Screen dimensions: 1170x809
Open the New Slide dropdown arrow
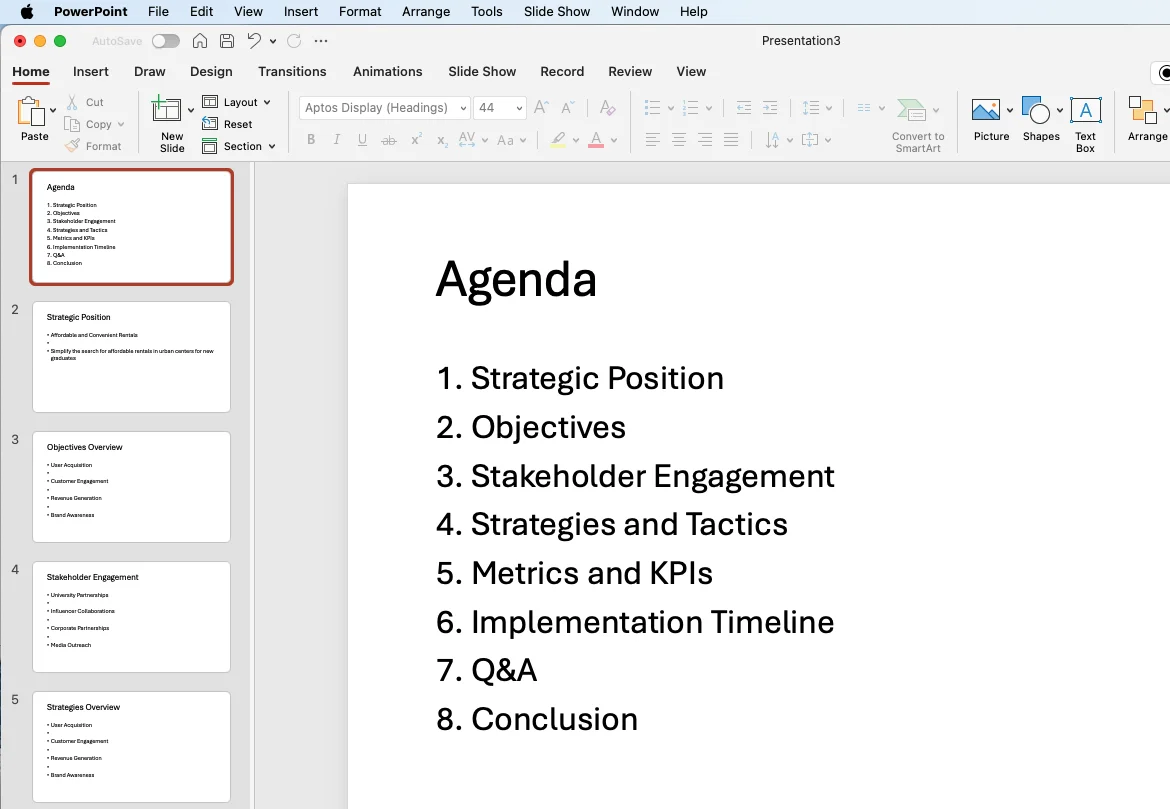[x=191, y=110]
